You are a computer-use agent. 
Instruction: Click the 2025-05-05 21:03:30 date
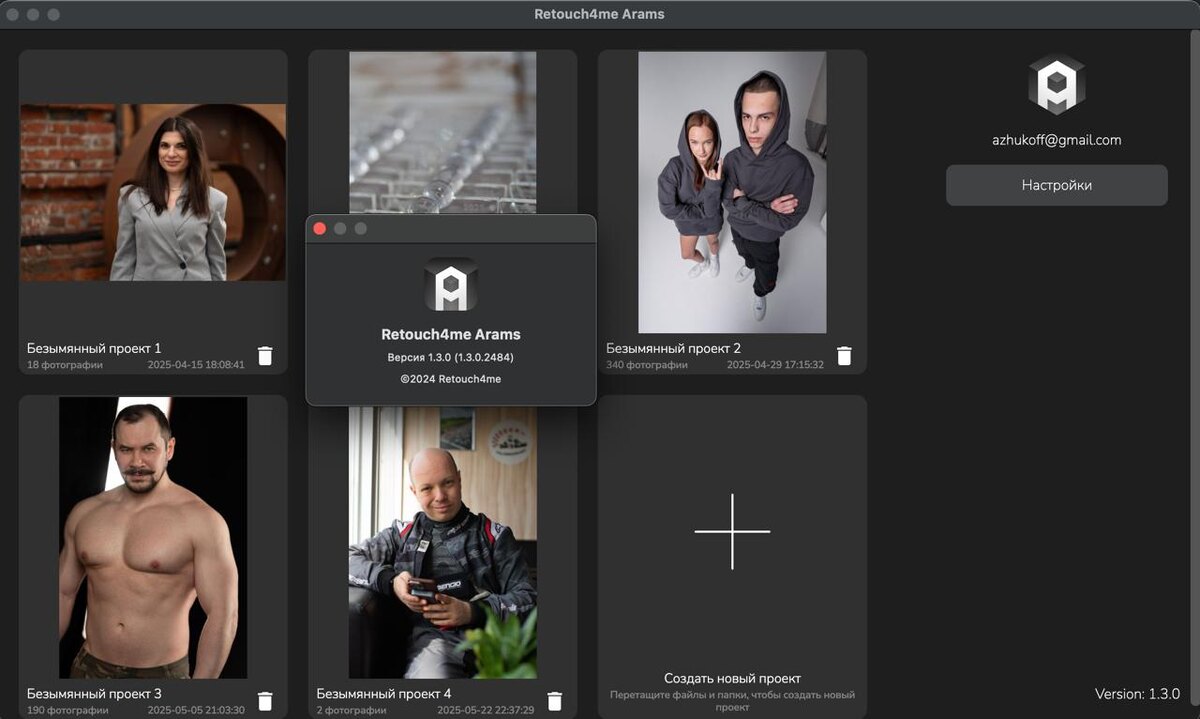tap(196, 710)
